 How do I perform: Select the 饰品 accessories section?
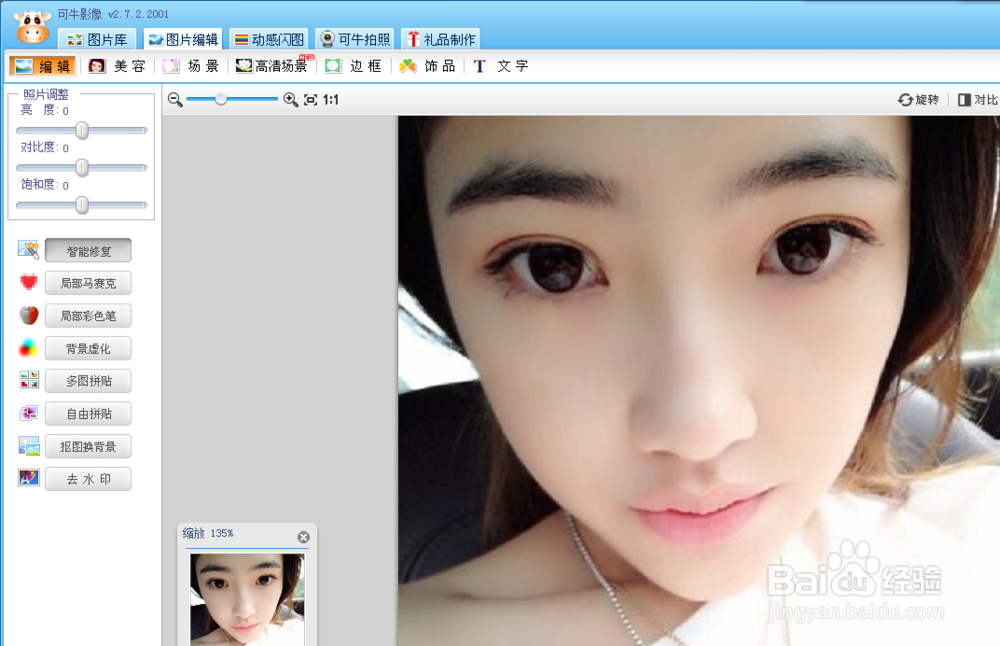point(427,66)
